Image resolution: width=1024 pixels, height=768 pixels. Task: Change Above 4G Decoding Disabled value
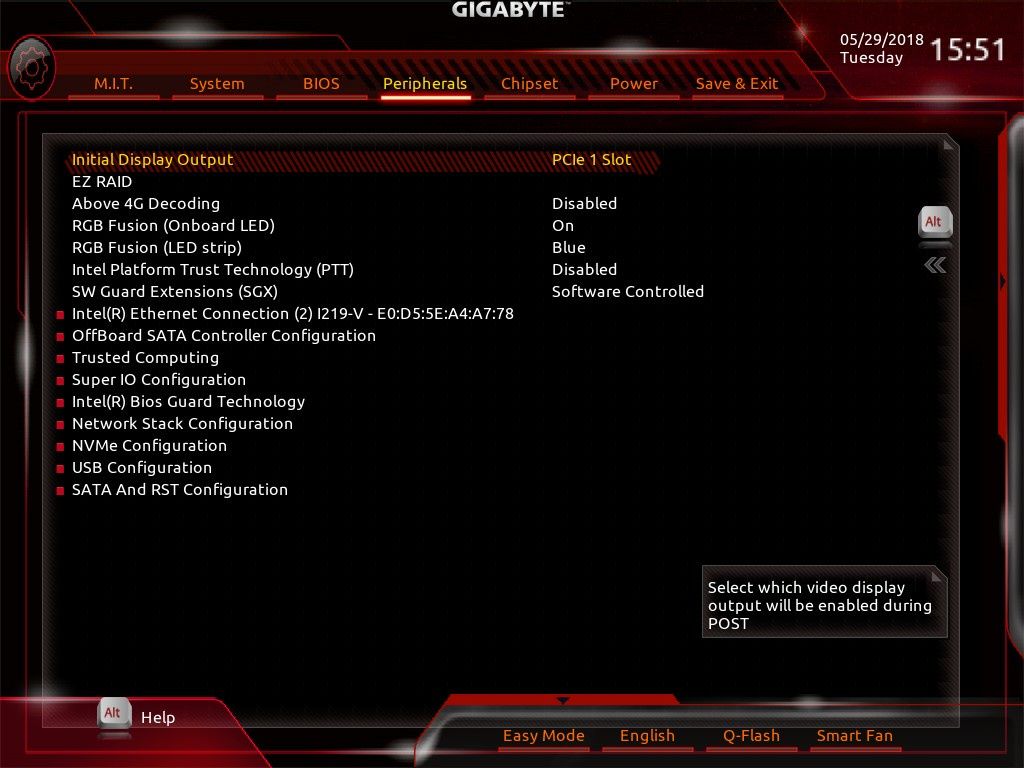pyautogui.click(x=584, y=204)
